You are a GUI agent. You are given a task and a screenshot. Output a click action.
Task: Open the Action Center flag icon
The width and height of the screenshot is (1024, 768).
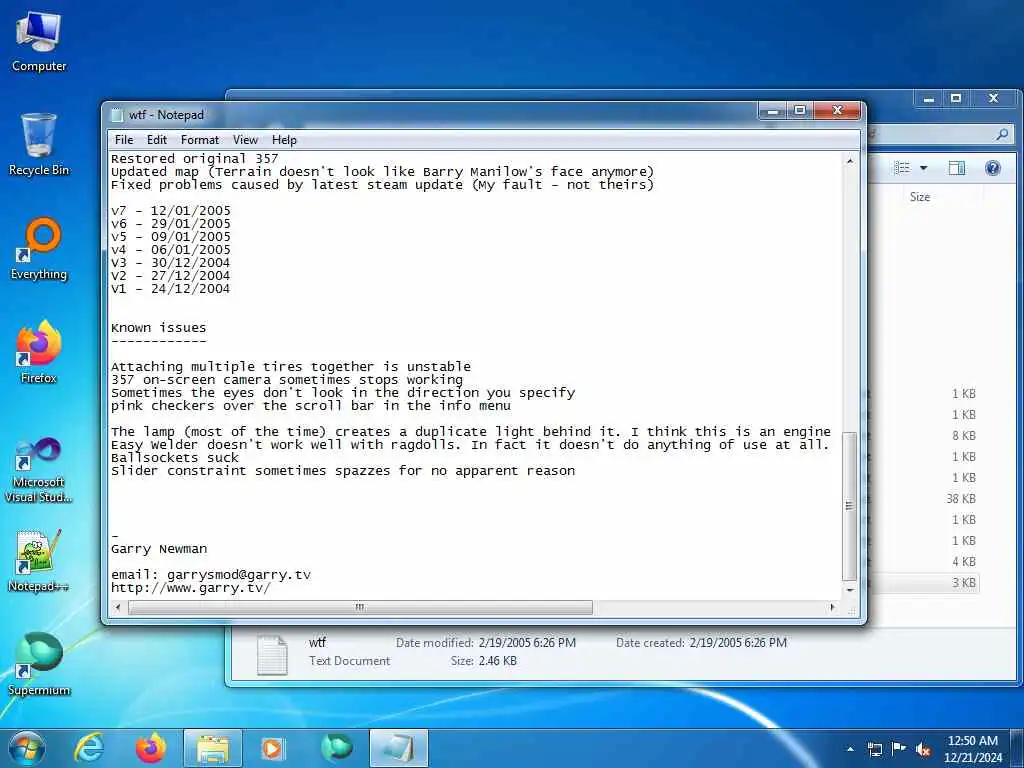tap(899, 749)
